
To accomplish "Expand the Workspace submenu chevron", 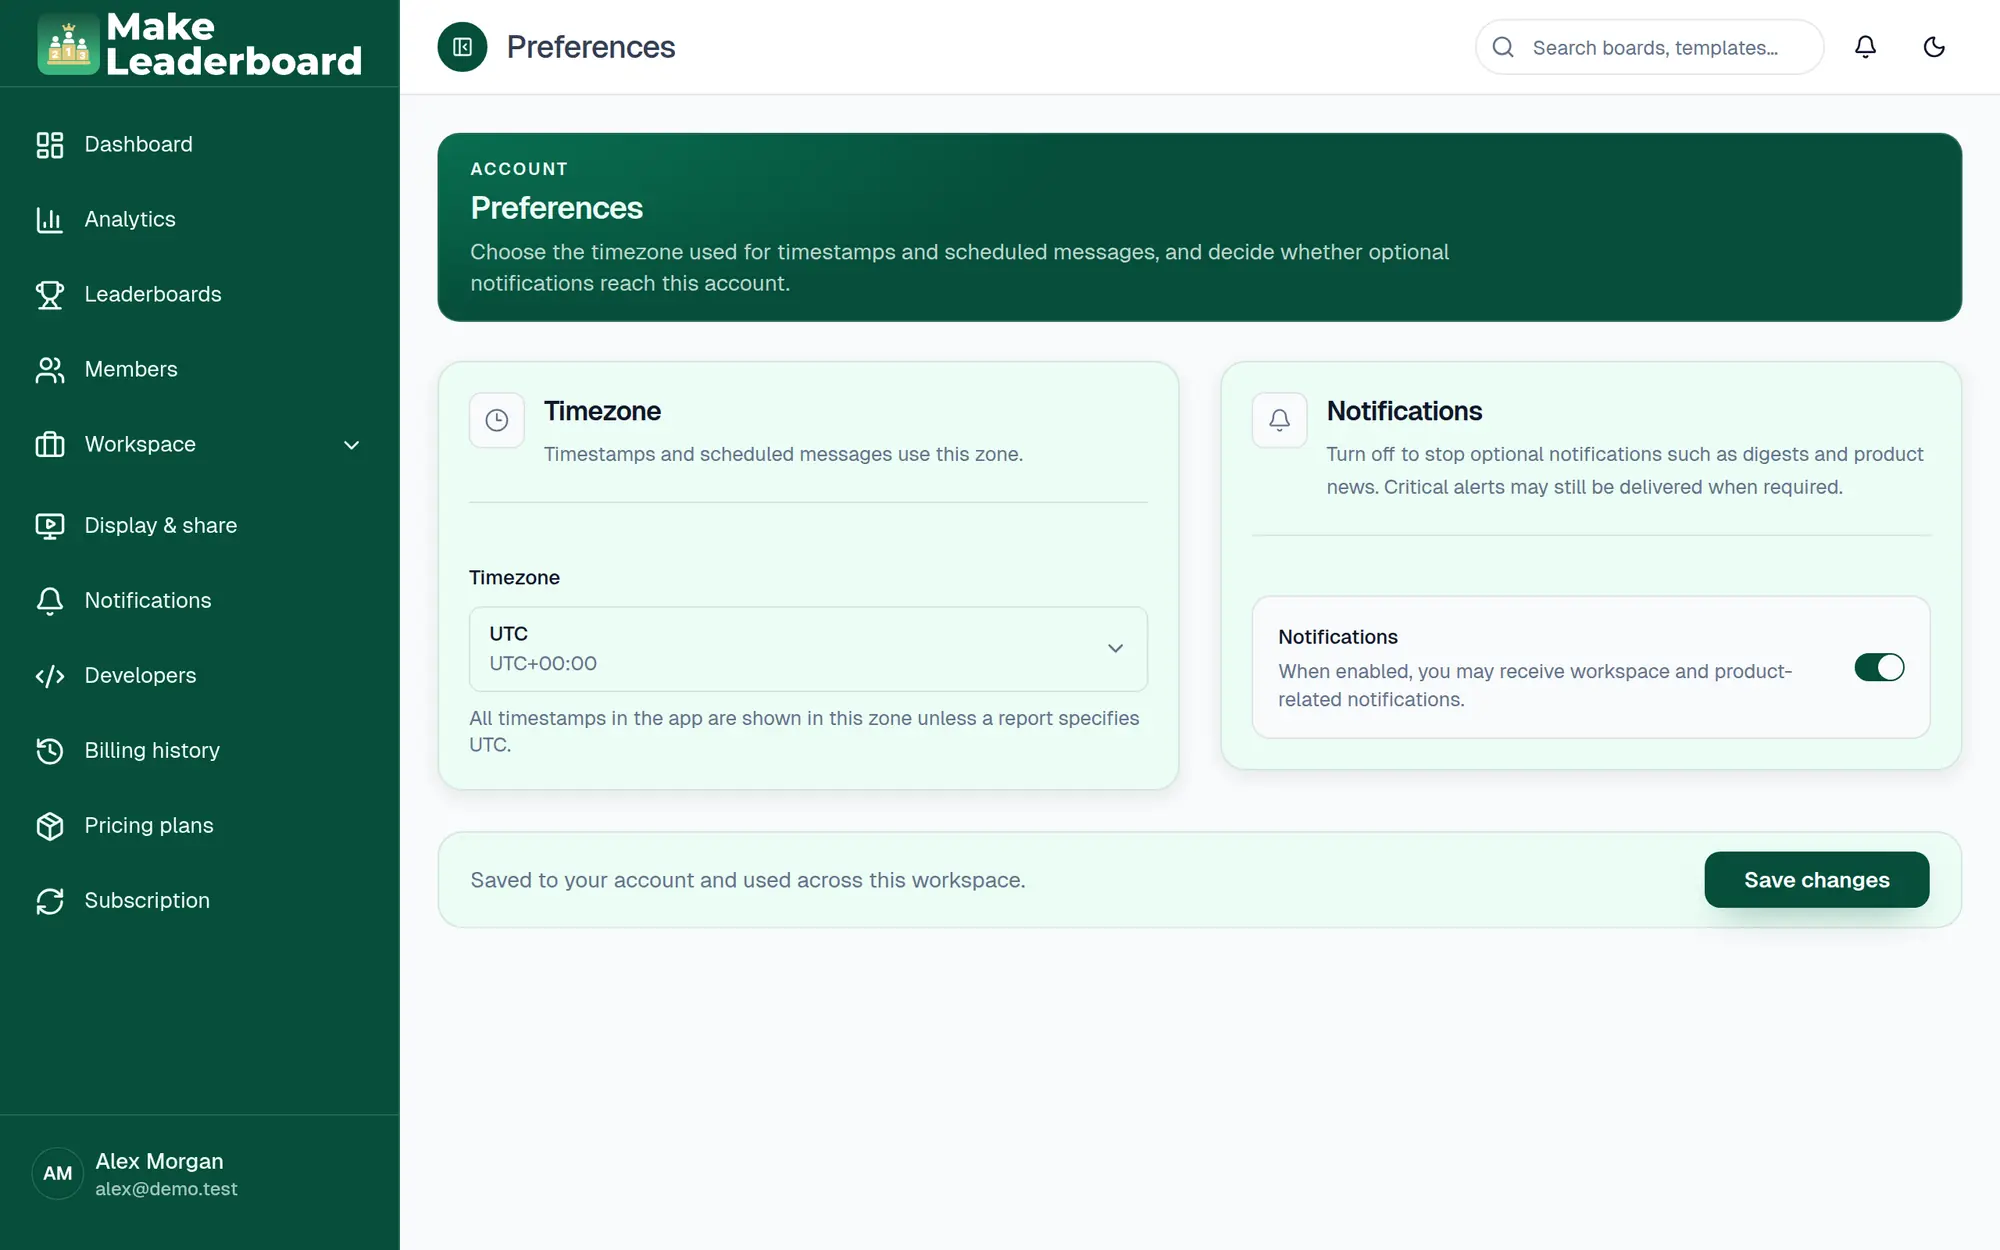I will [351, 445].
